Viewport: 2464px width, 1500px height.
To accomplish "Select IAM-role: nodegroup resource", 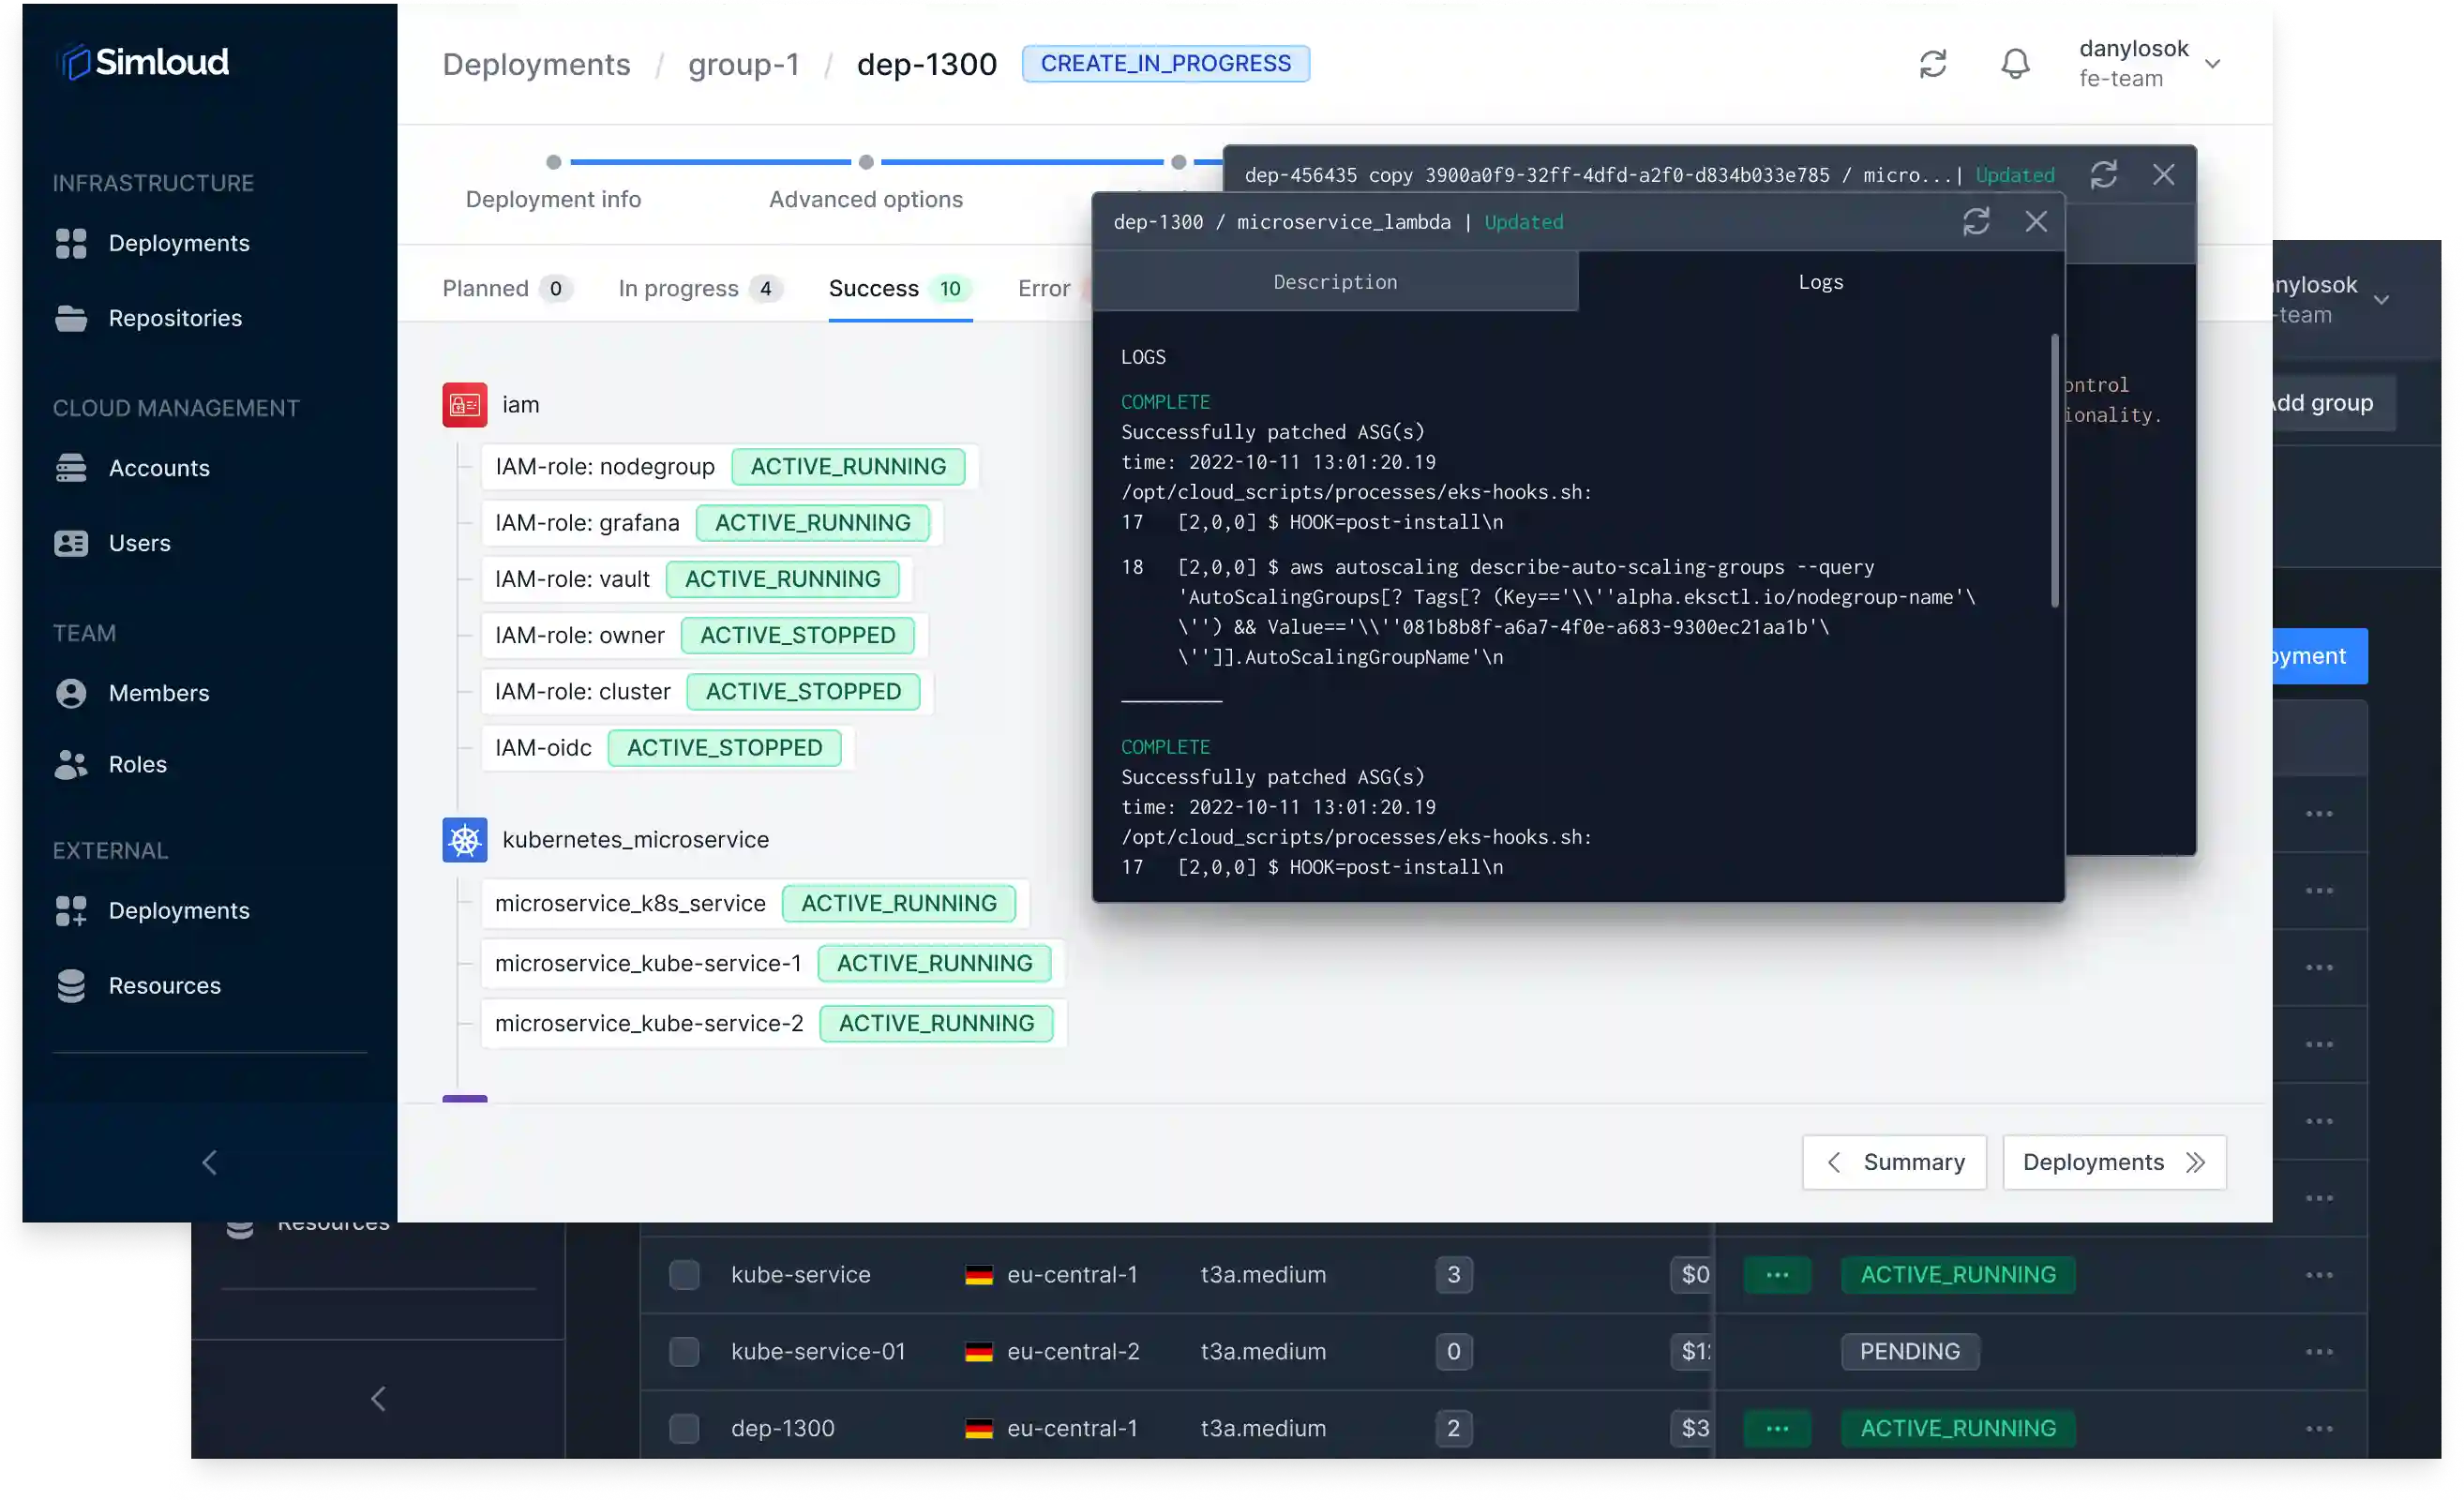I will click(x=729, y=466).
